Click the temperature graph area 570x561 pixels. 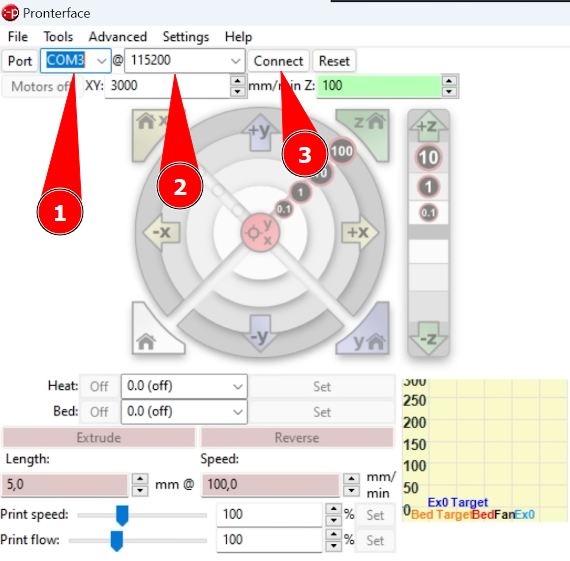click(x=485, y=450)
